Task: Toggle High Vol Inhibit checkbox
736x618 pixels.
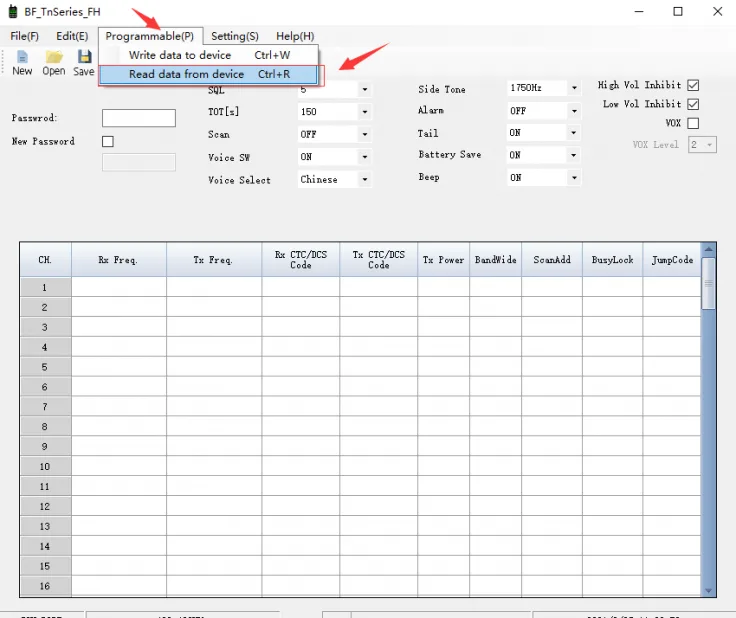Action: 693,85
